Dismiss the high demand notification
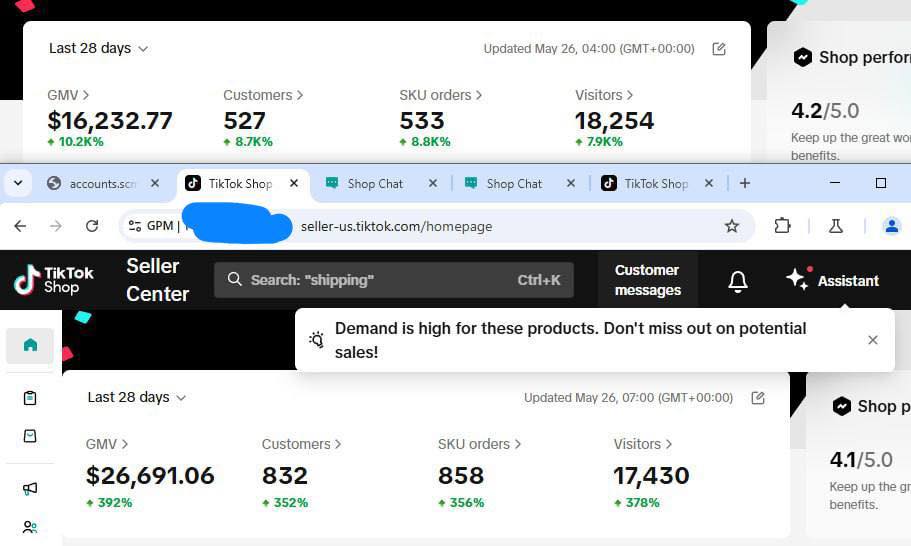Screen dimensions: 911x546 click(873, 340)
